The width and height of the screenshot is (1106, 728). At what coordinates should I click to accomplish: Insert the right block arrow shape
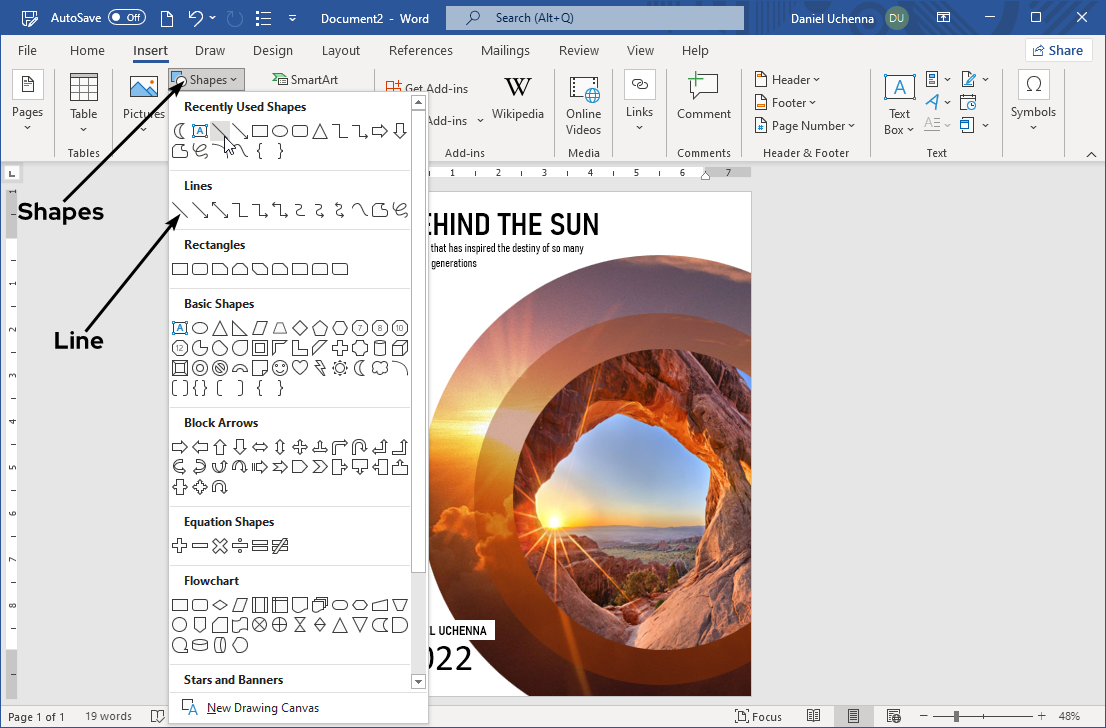point(180,447)
